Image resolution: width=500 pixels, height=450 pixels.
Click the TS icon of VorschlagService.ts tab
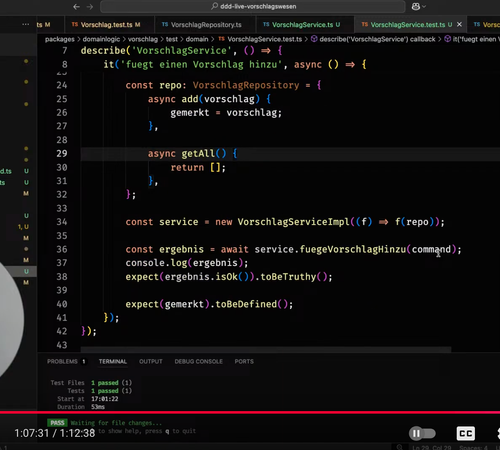point(266,24)
